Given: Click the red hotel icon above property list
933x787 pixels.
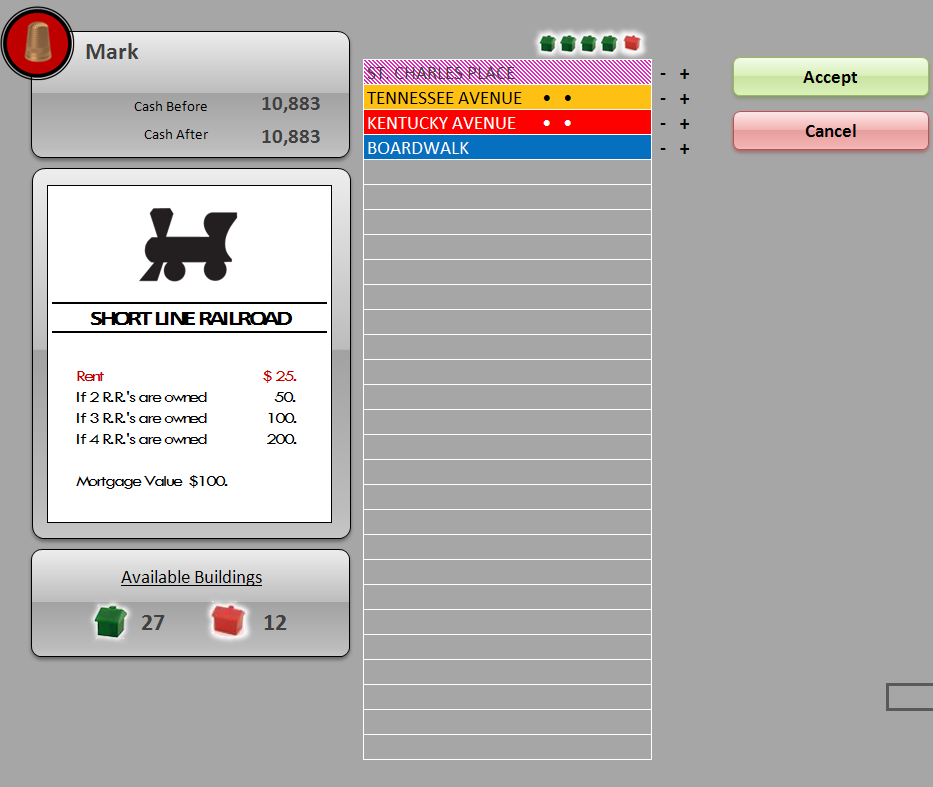Looking at the screenshot, I should coord(632,43).
